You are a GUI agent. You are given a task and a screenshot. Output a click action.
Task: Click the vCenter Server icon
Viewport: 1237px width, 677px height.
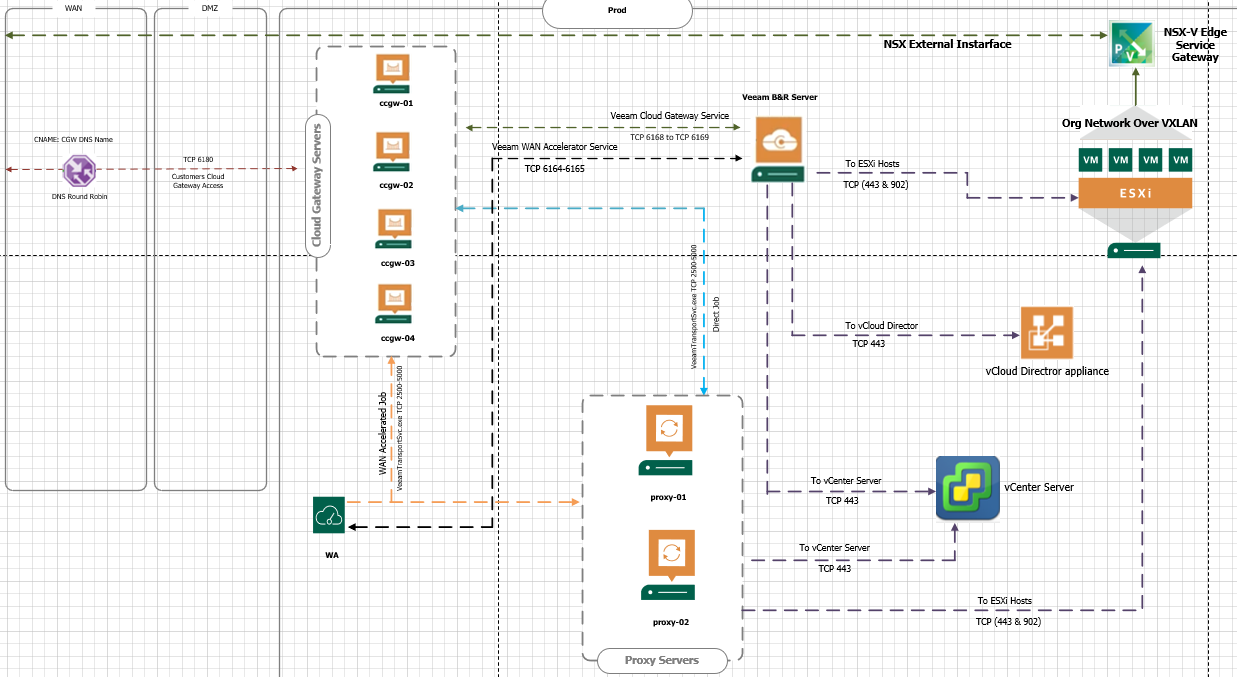point(967,488)
